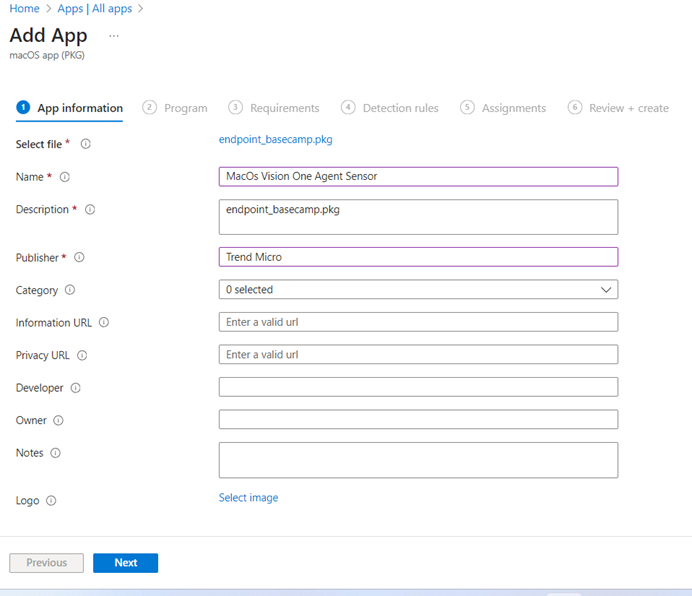Click the Owner text field

coord(418,419)
